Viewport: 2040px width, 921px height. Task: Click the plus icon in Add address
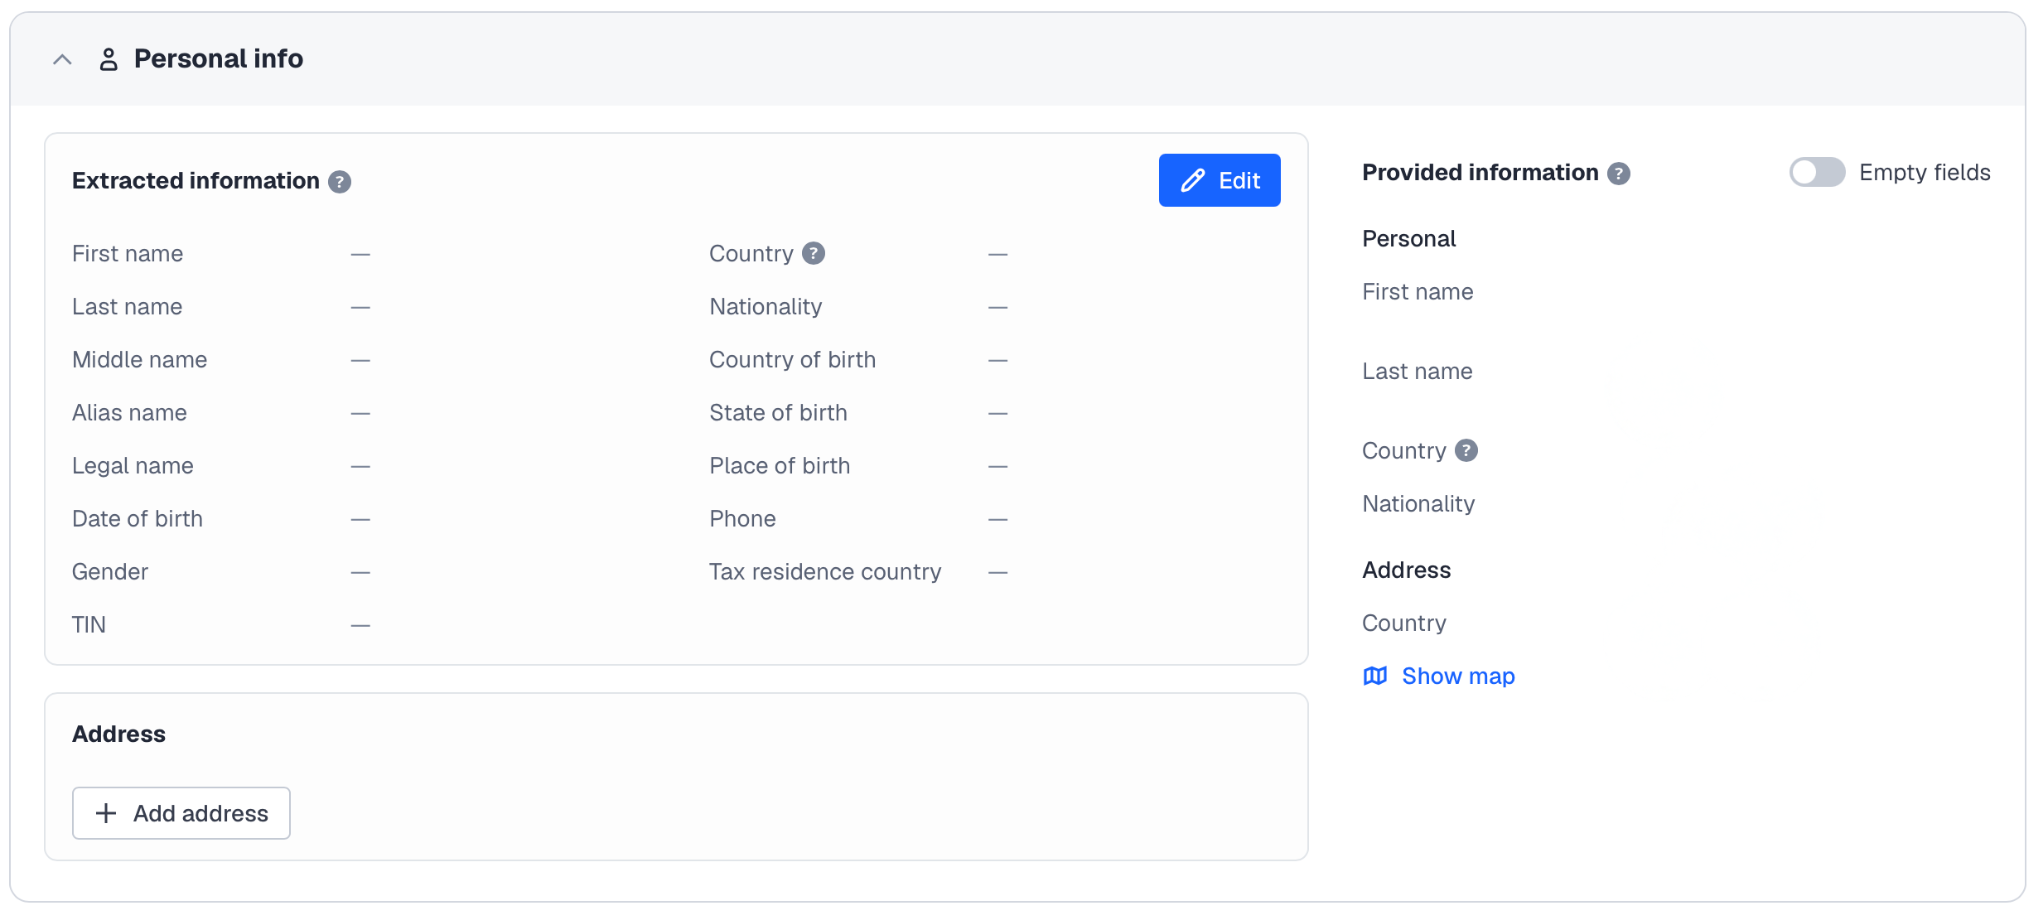click(106, 814)
